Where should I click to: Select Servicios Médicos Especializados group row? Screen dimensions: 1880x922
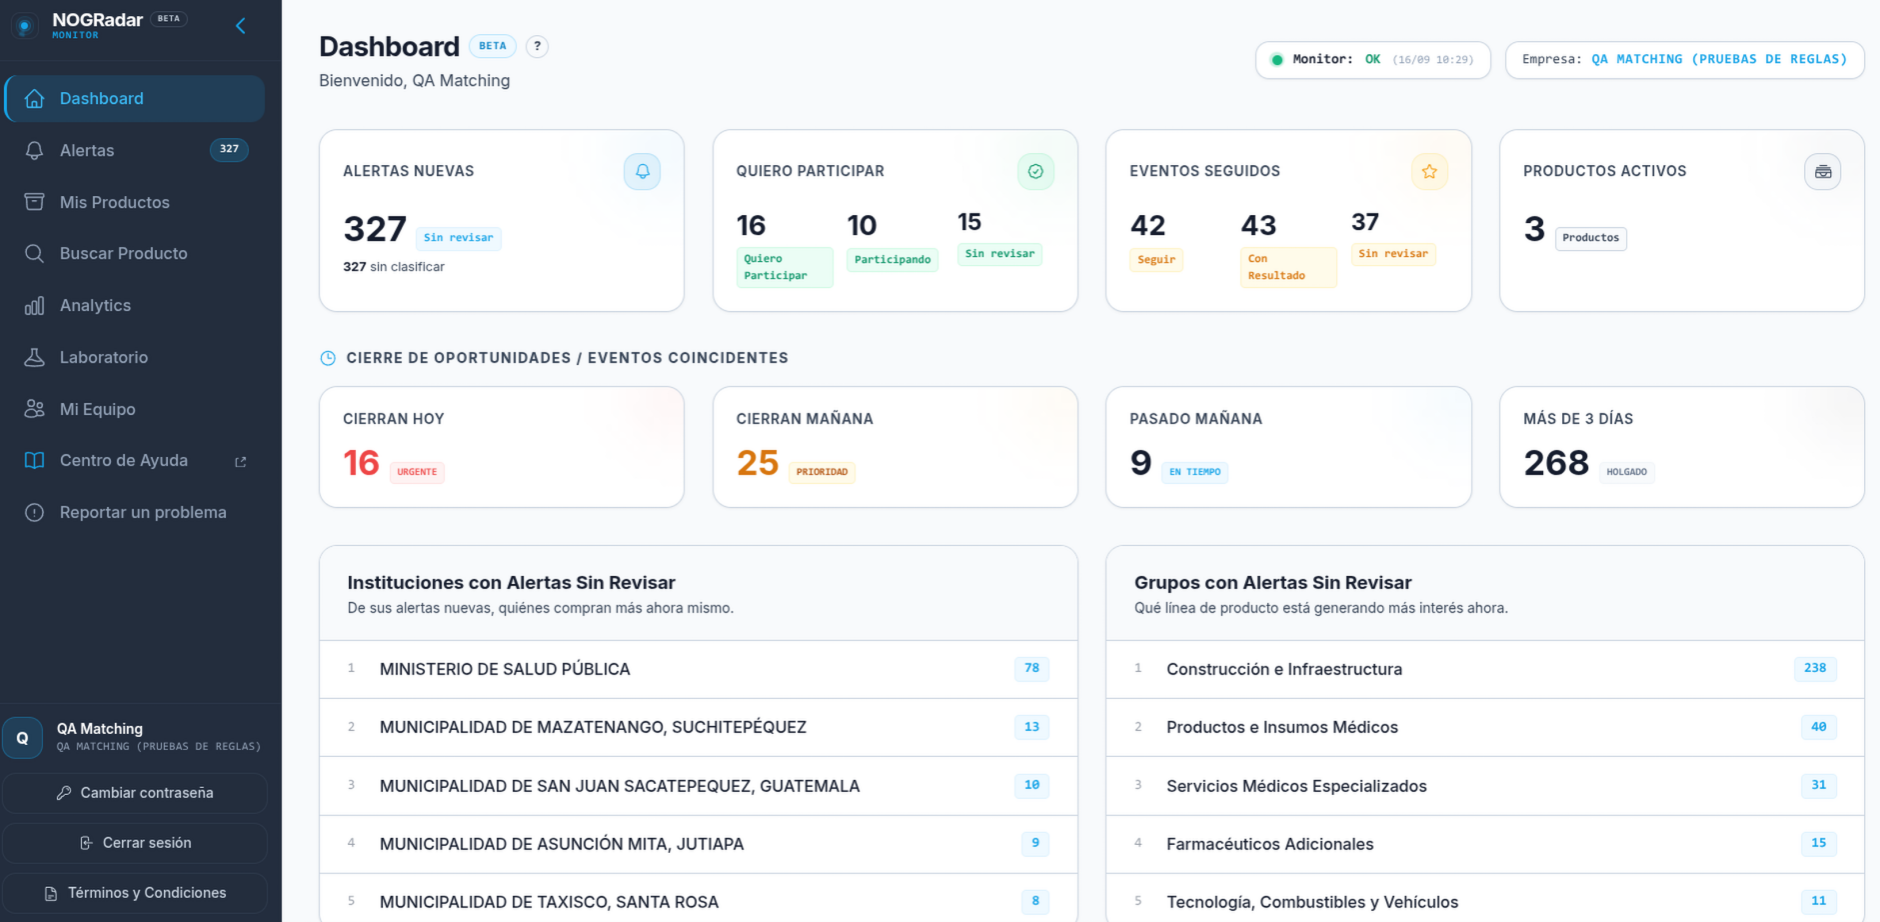(1485, 786)
